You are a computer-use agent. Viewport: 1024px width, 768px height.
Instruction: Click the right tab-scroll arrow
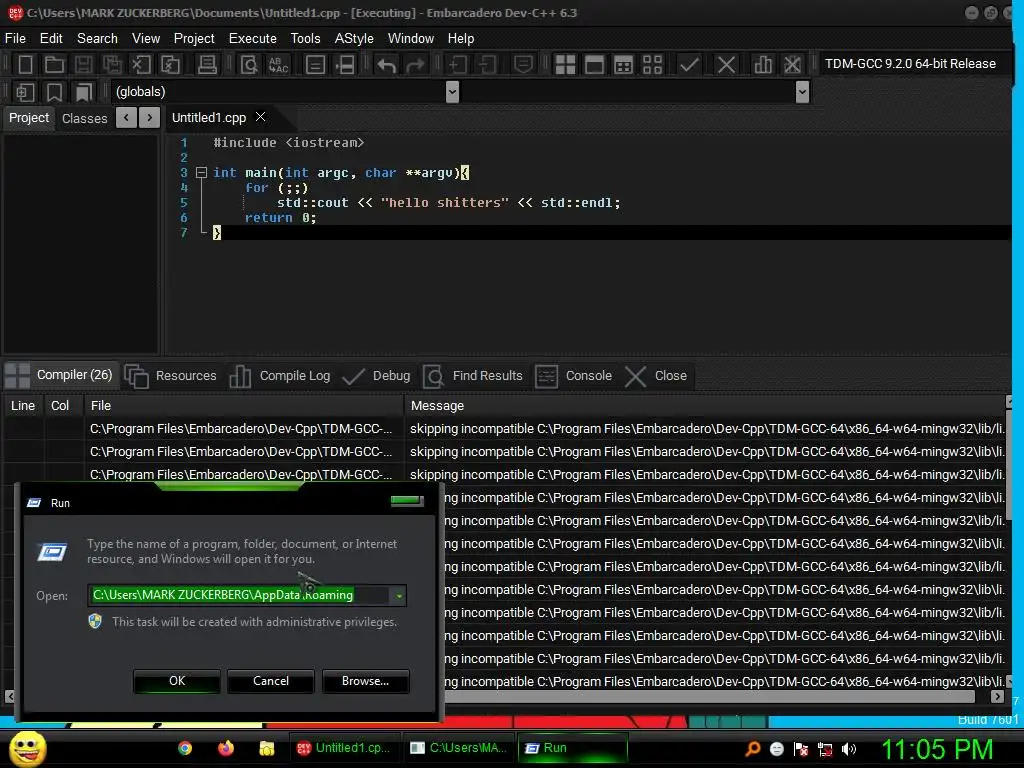(x=150, y=118)
